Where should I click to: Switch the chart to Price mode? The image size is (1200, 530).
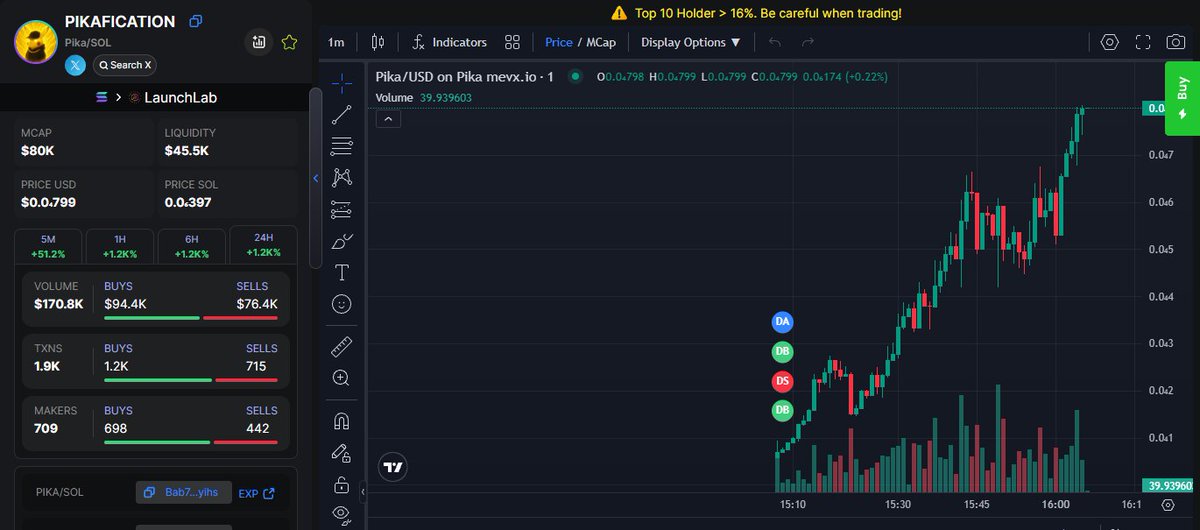coord(559,42)
